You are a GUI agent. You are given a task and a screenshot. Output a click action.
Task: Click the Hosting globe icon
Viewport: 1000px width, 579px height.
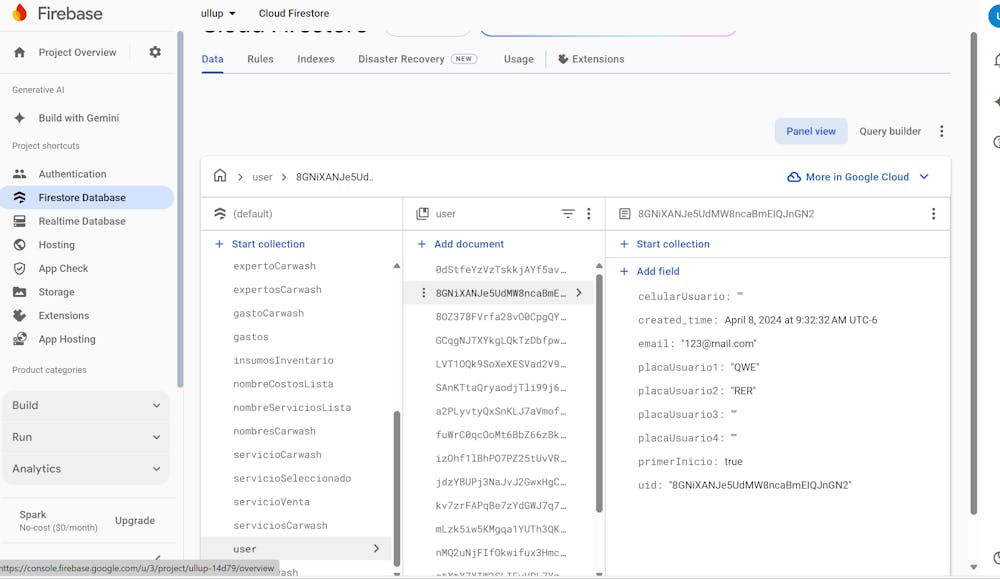[20, 245]
